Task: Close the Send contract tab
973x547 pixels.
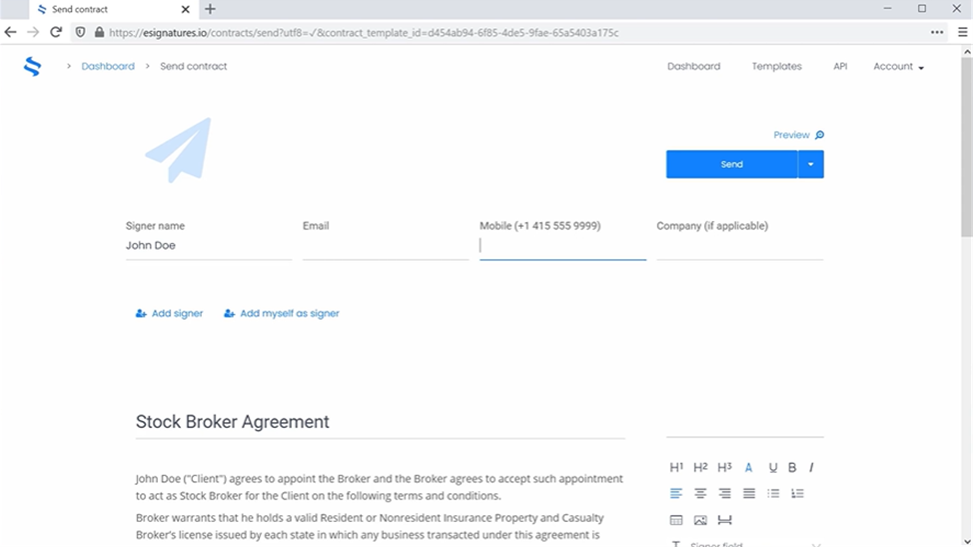Action: tap(185, 9)
